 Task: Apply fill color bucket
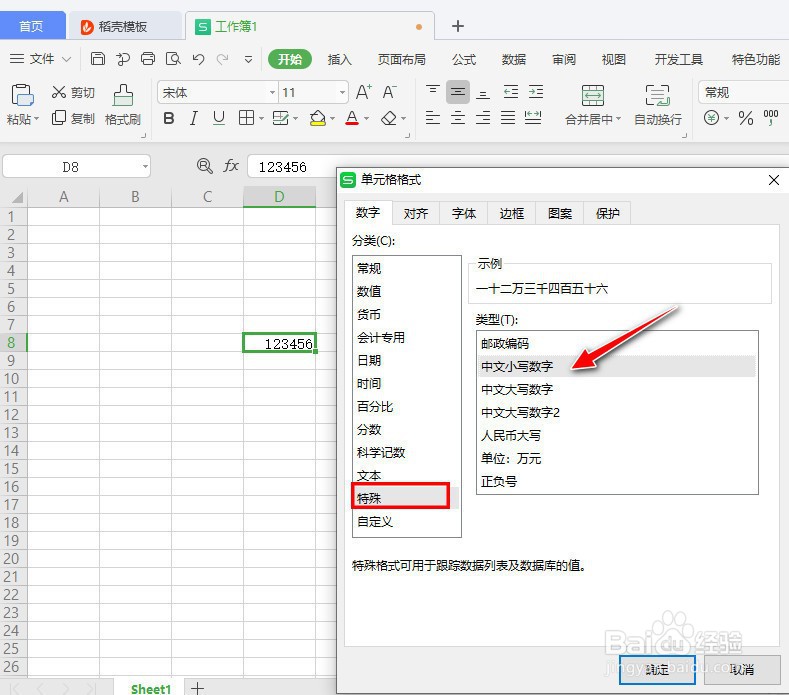pos(318,118)
